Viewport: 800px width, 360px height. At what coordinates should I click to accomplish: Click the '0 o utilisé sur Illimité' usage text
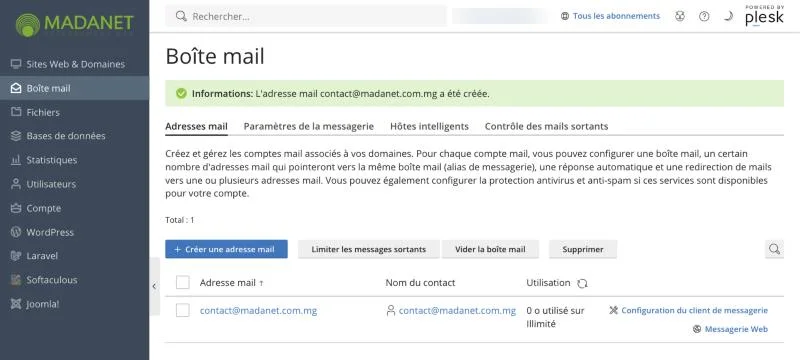(556, 317)
